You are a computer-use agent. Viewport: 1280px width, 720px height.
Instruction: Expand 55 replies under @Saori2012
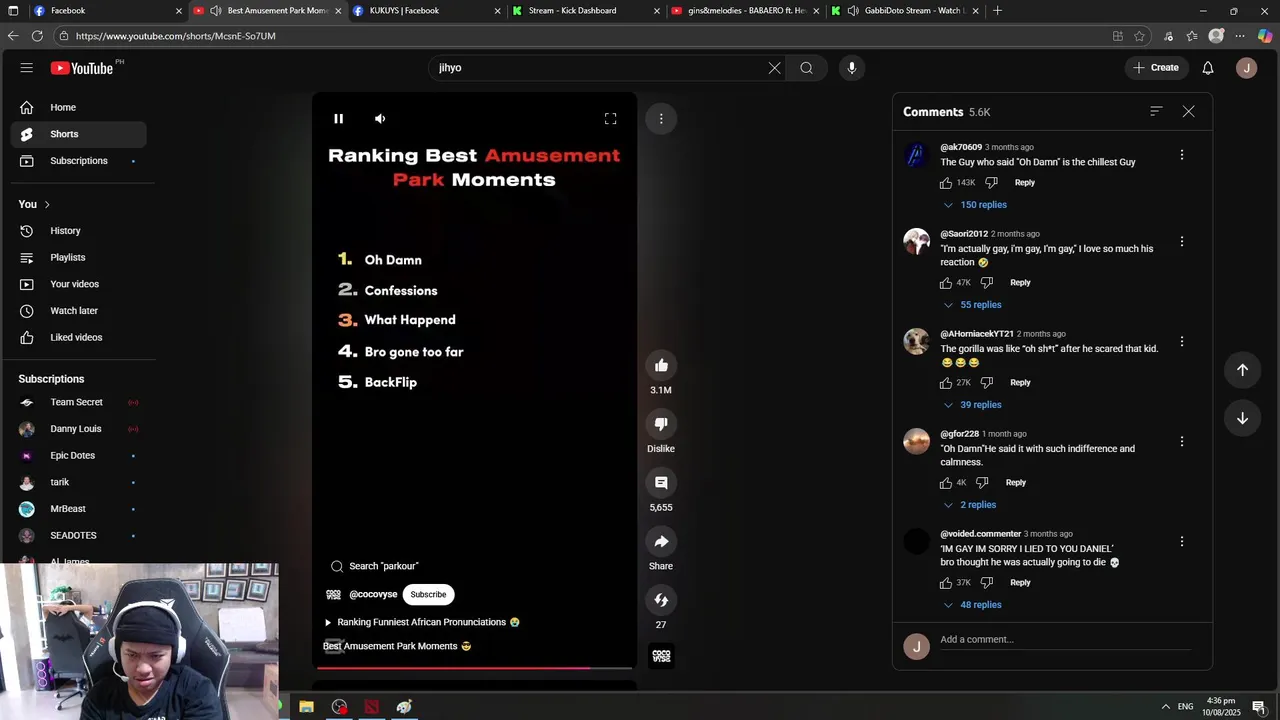pos(972,305)
